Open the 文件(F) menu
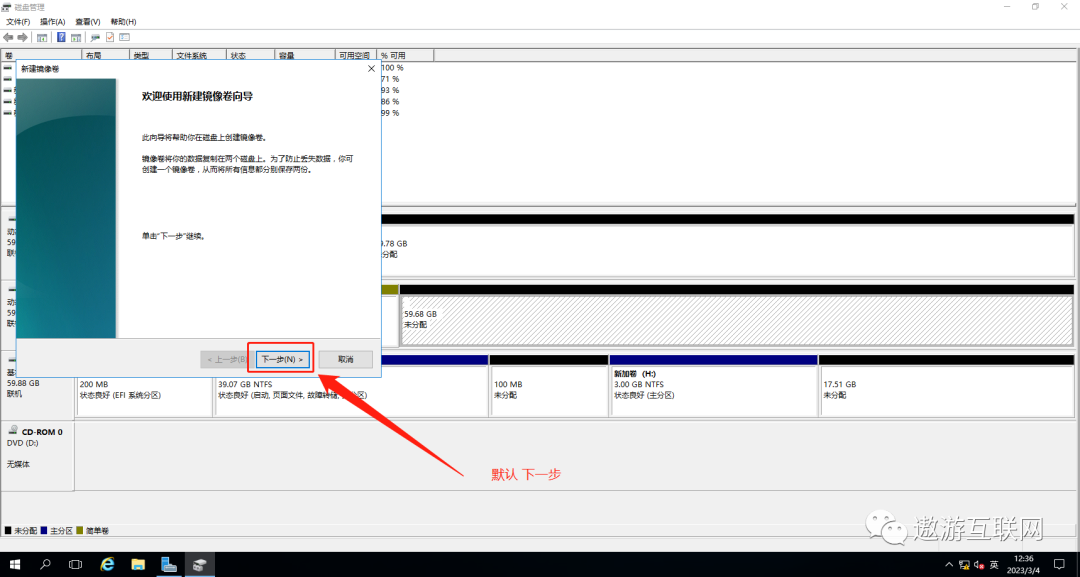 click(18, 22)
